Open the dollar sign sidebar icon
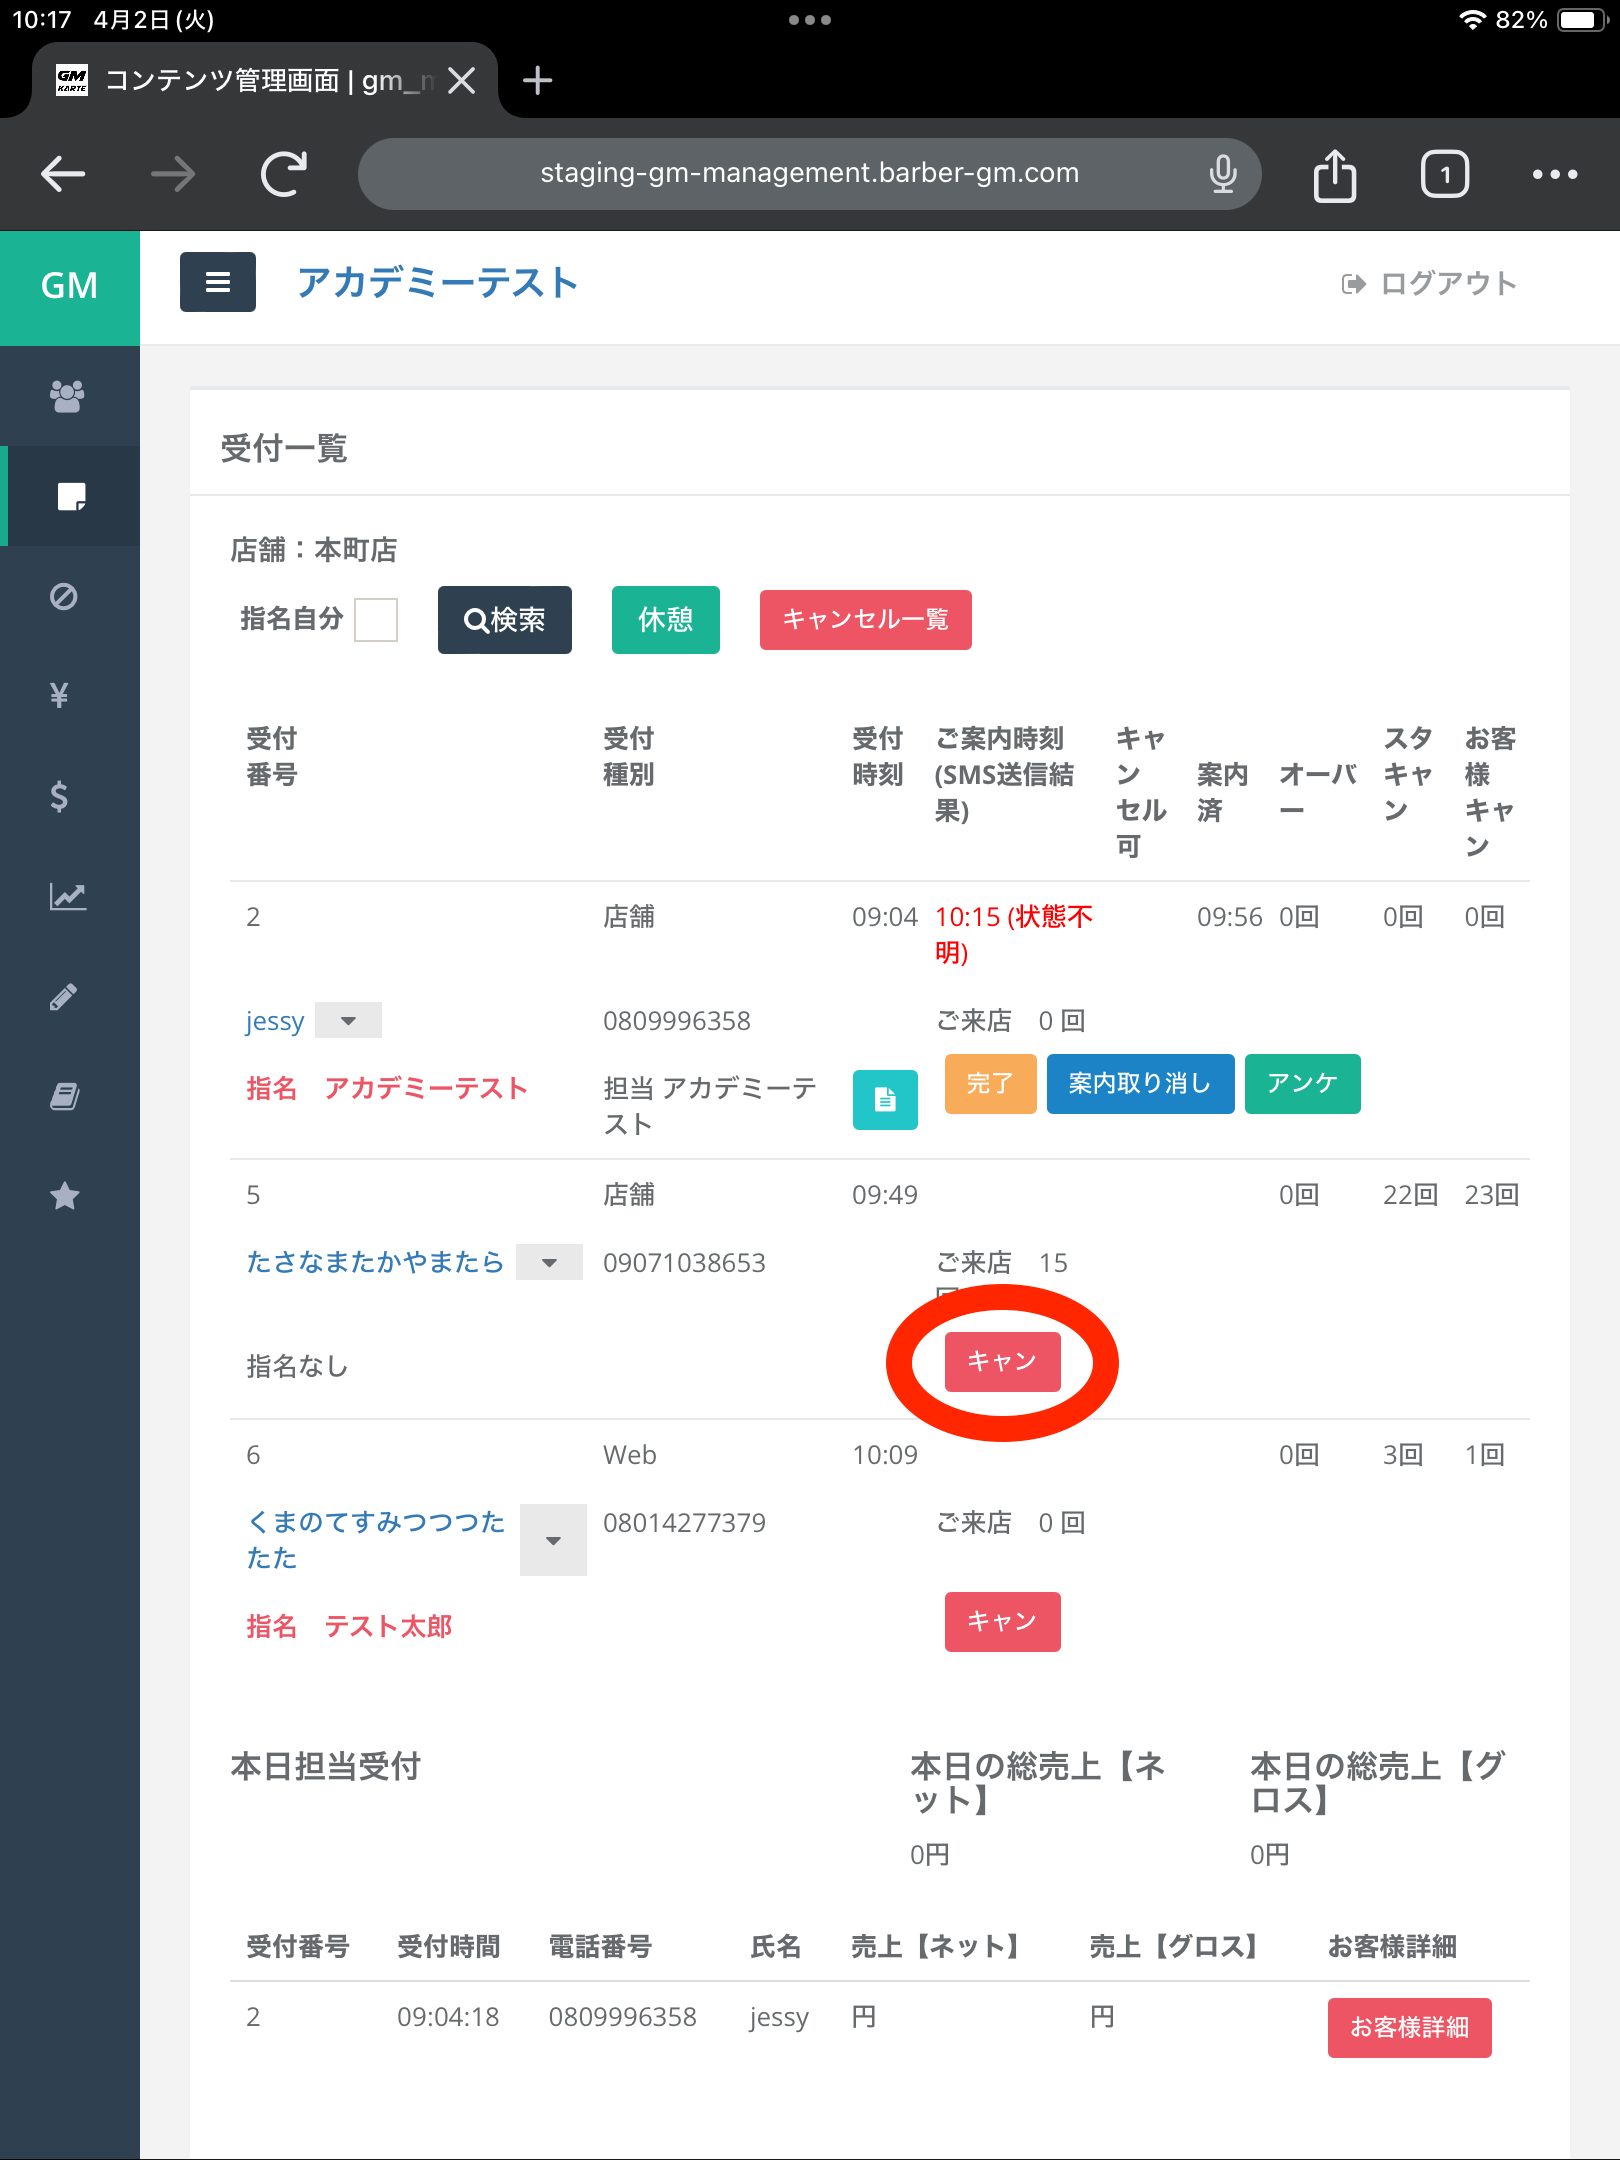 60,796
